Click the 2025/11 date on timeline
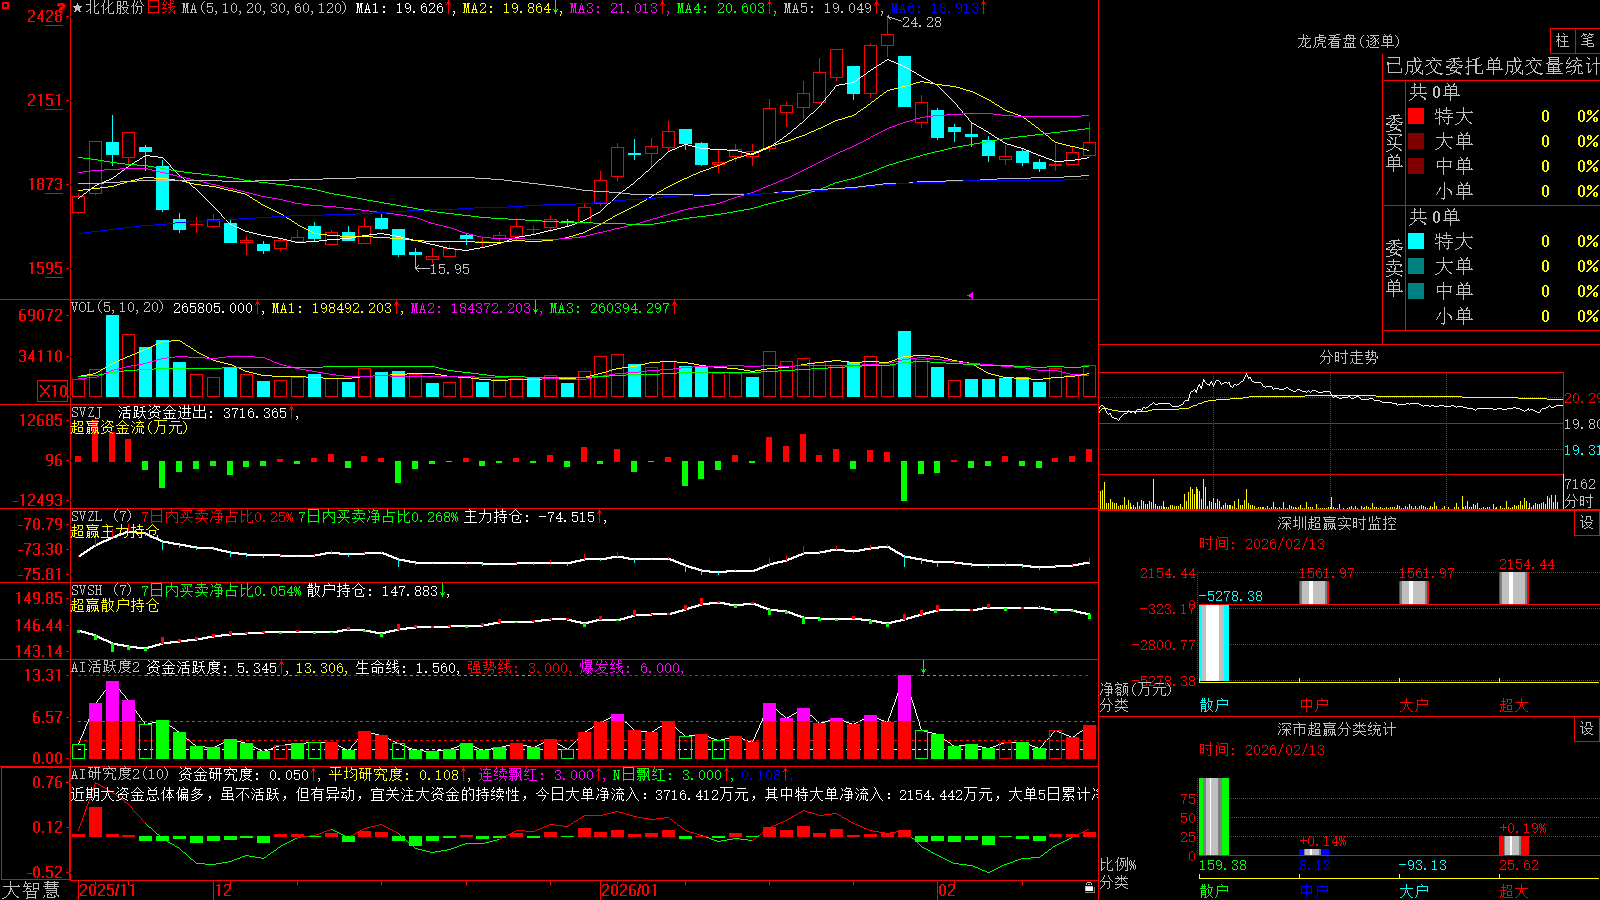The height and width of the screenshot is (900, 1600). [x=107, y=890]
